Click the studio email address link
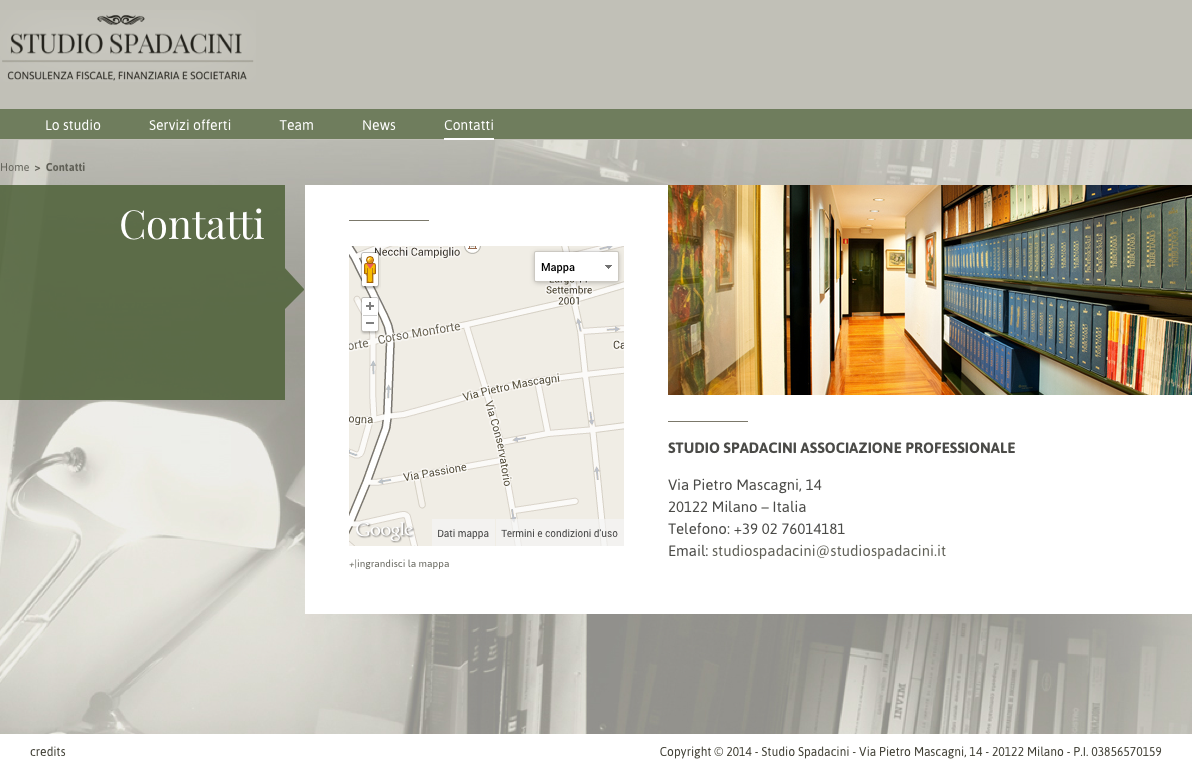Screen dimensions: 1192x769 (x=829, y=551)
